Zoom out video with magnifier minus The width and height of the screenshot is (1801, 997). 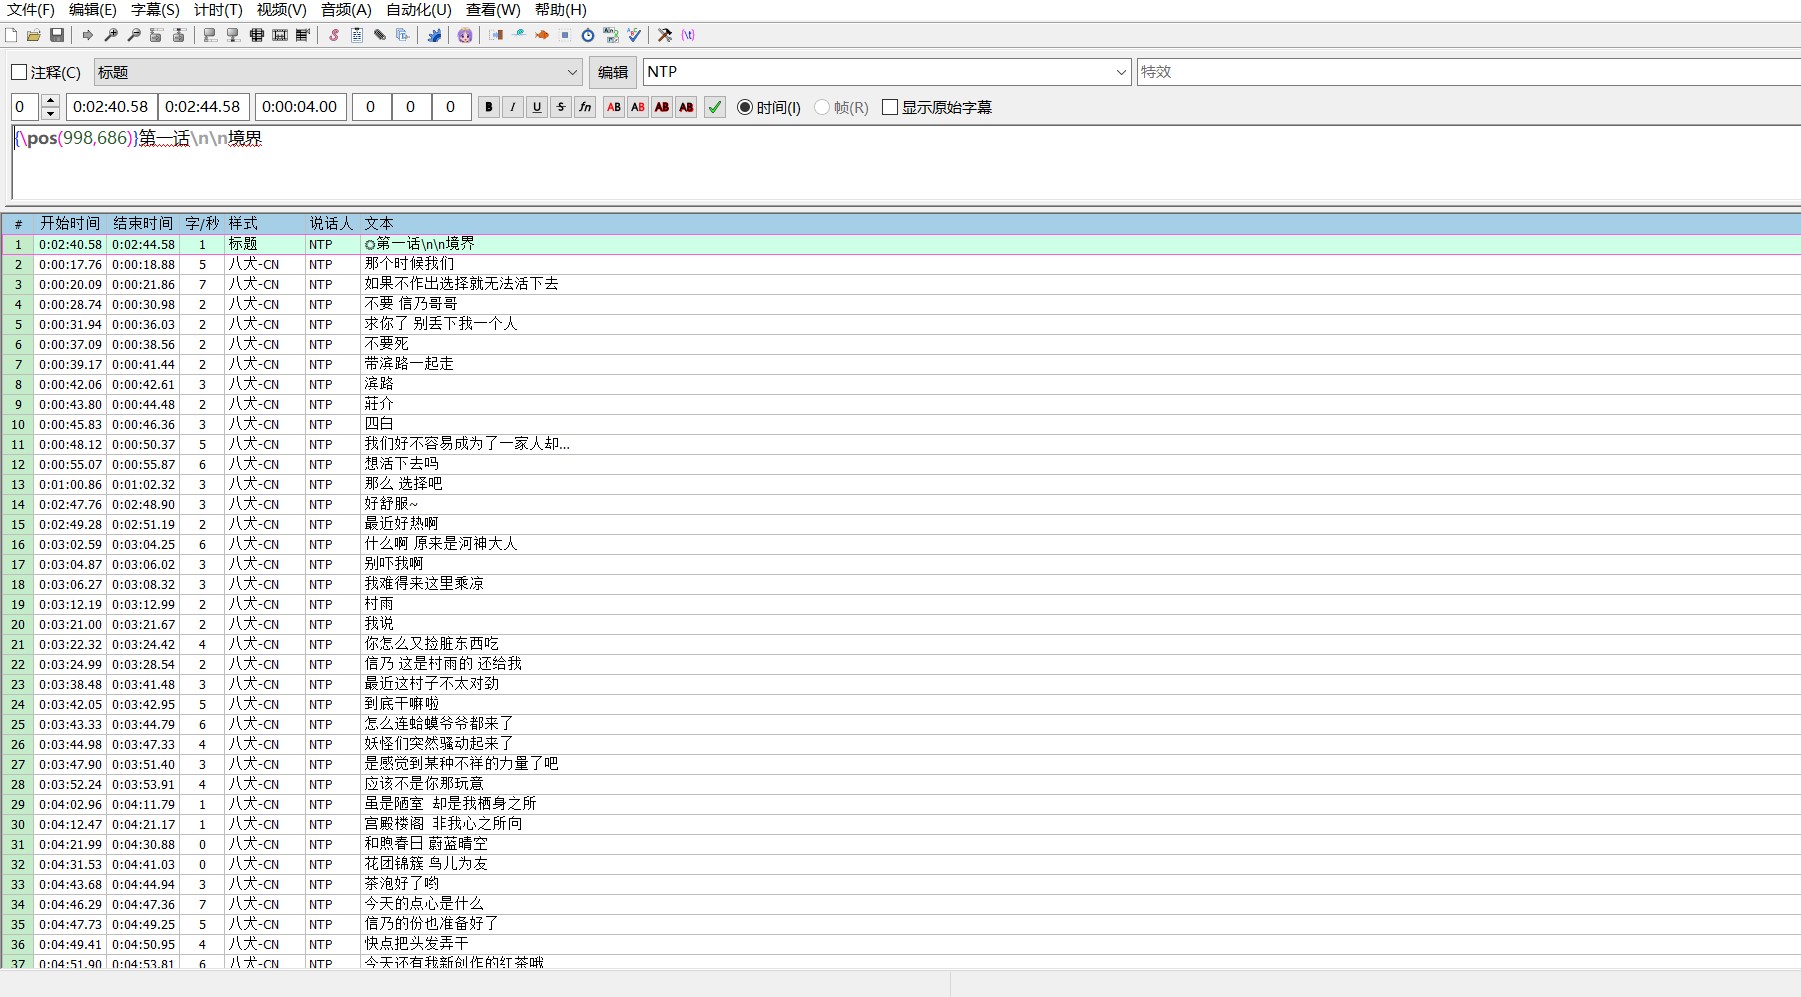[x=134, y=35]
